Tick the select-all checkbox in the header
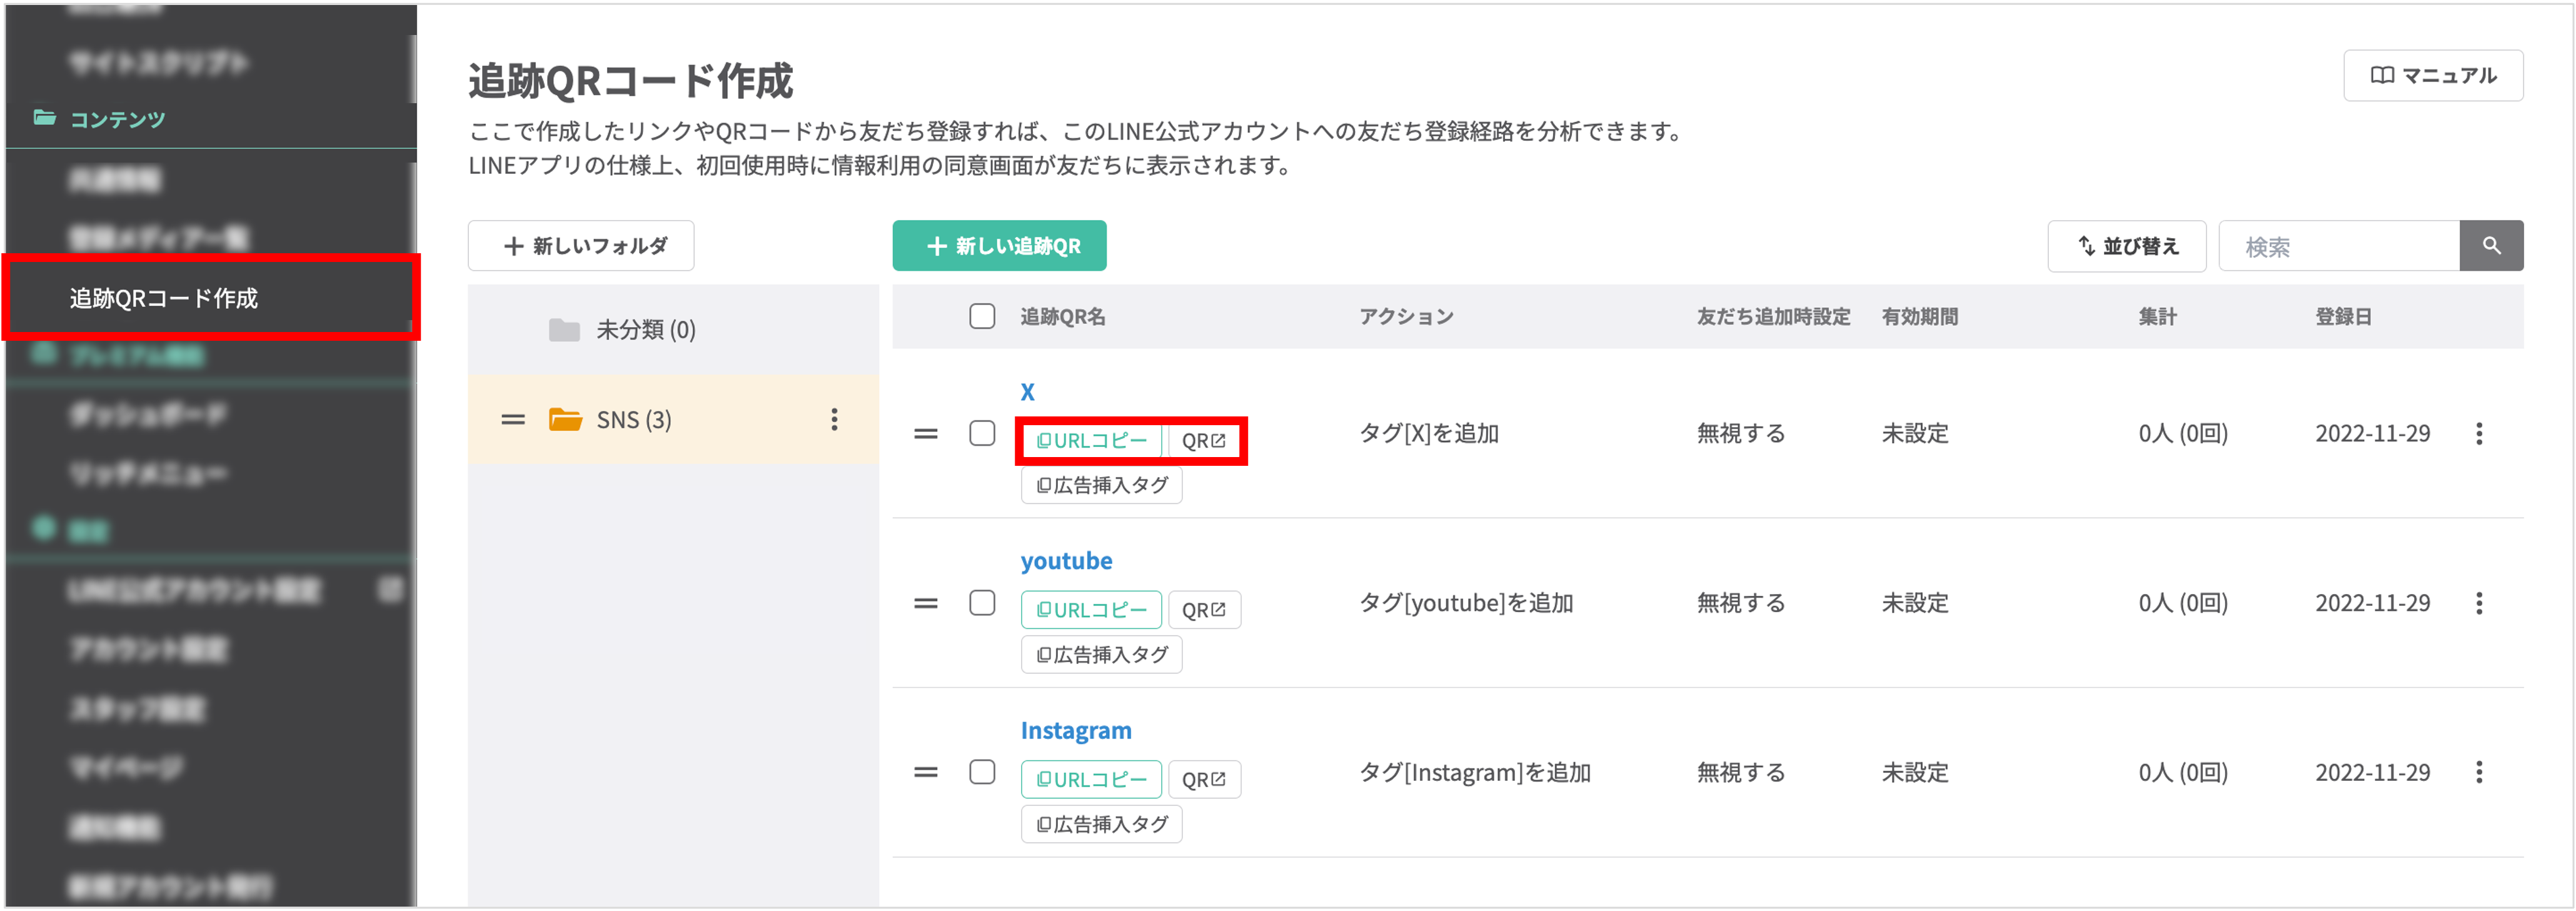The image size is (2576, 911). [x=982, y=315]
